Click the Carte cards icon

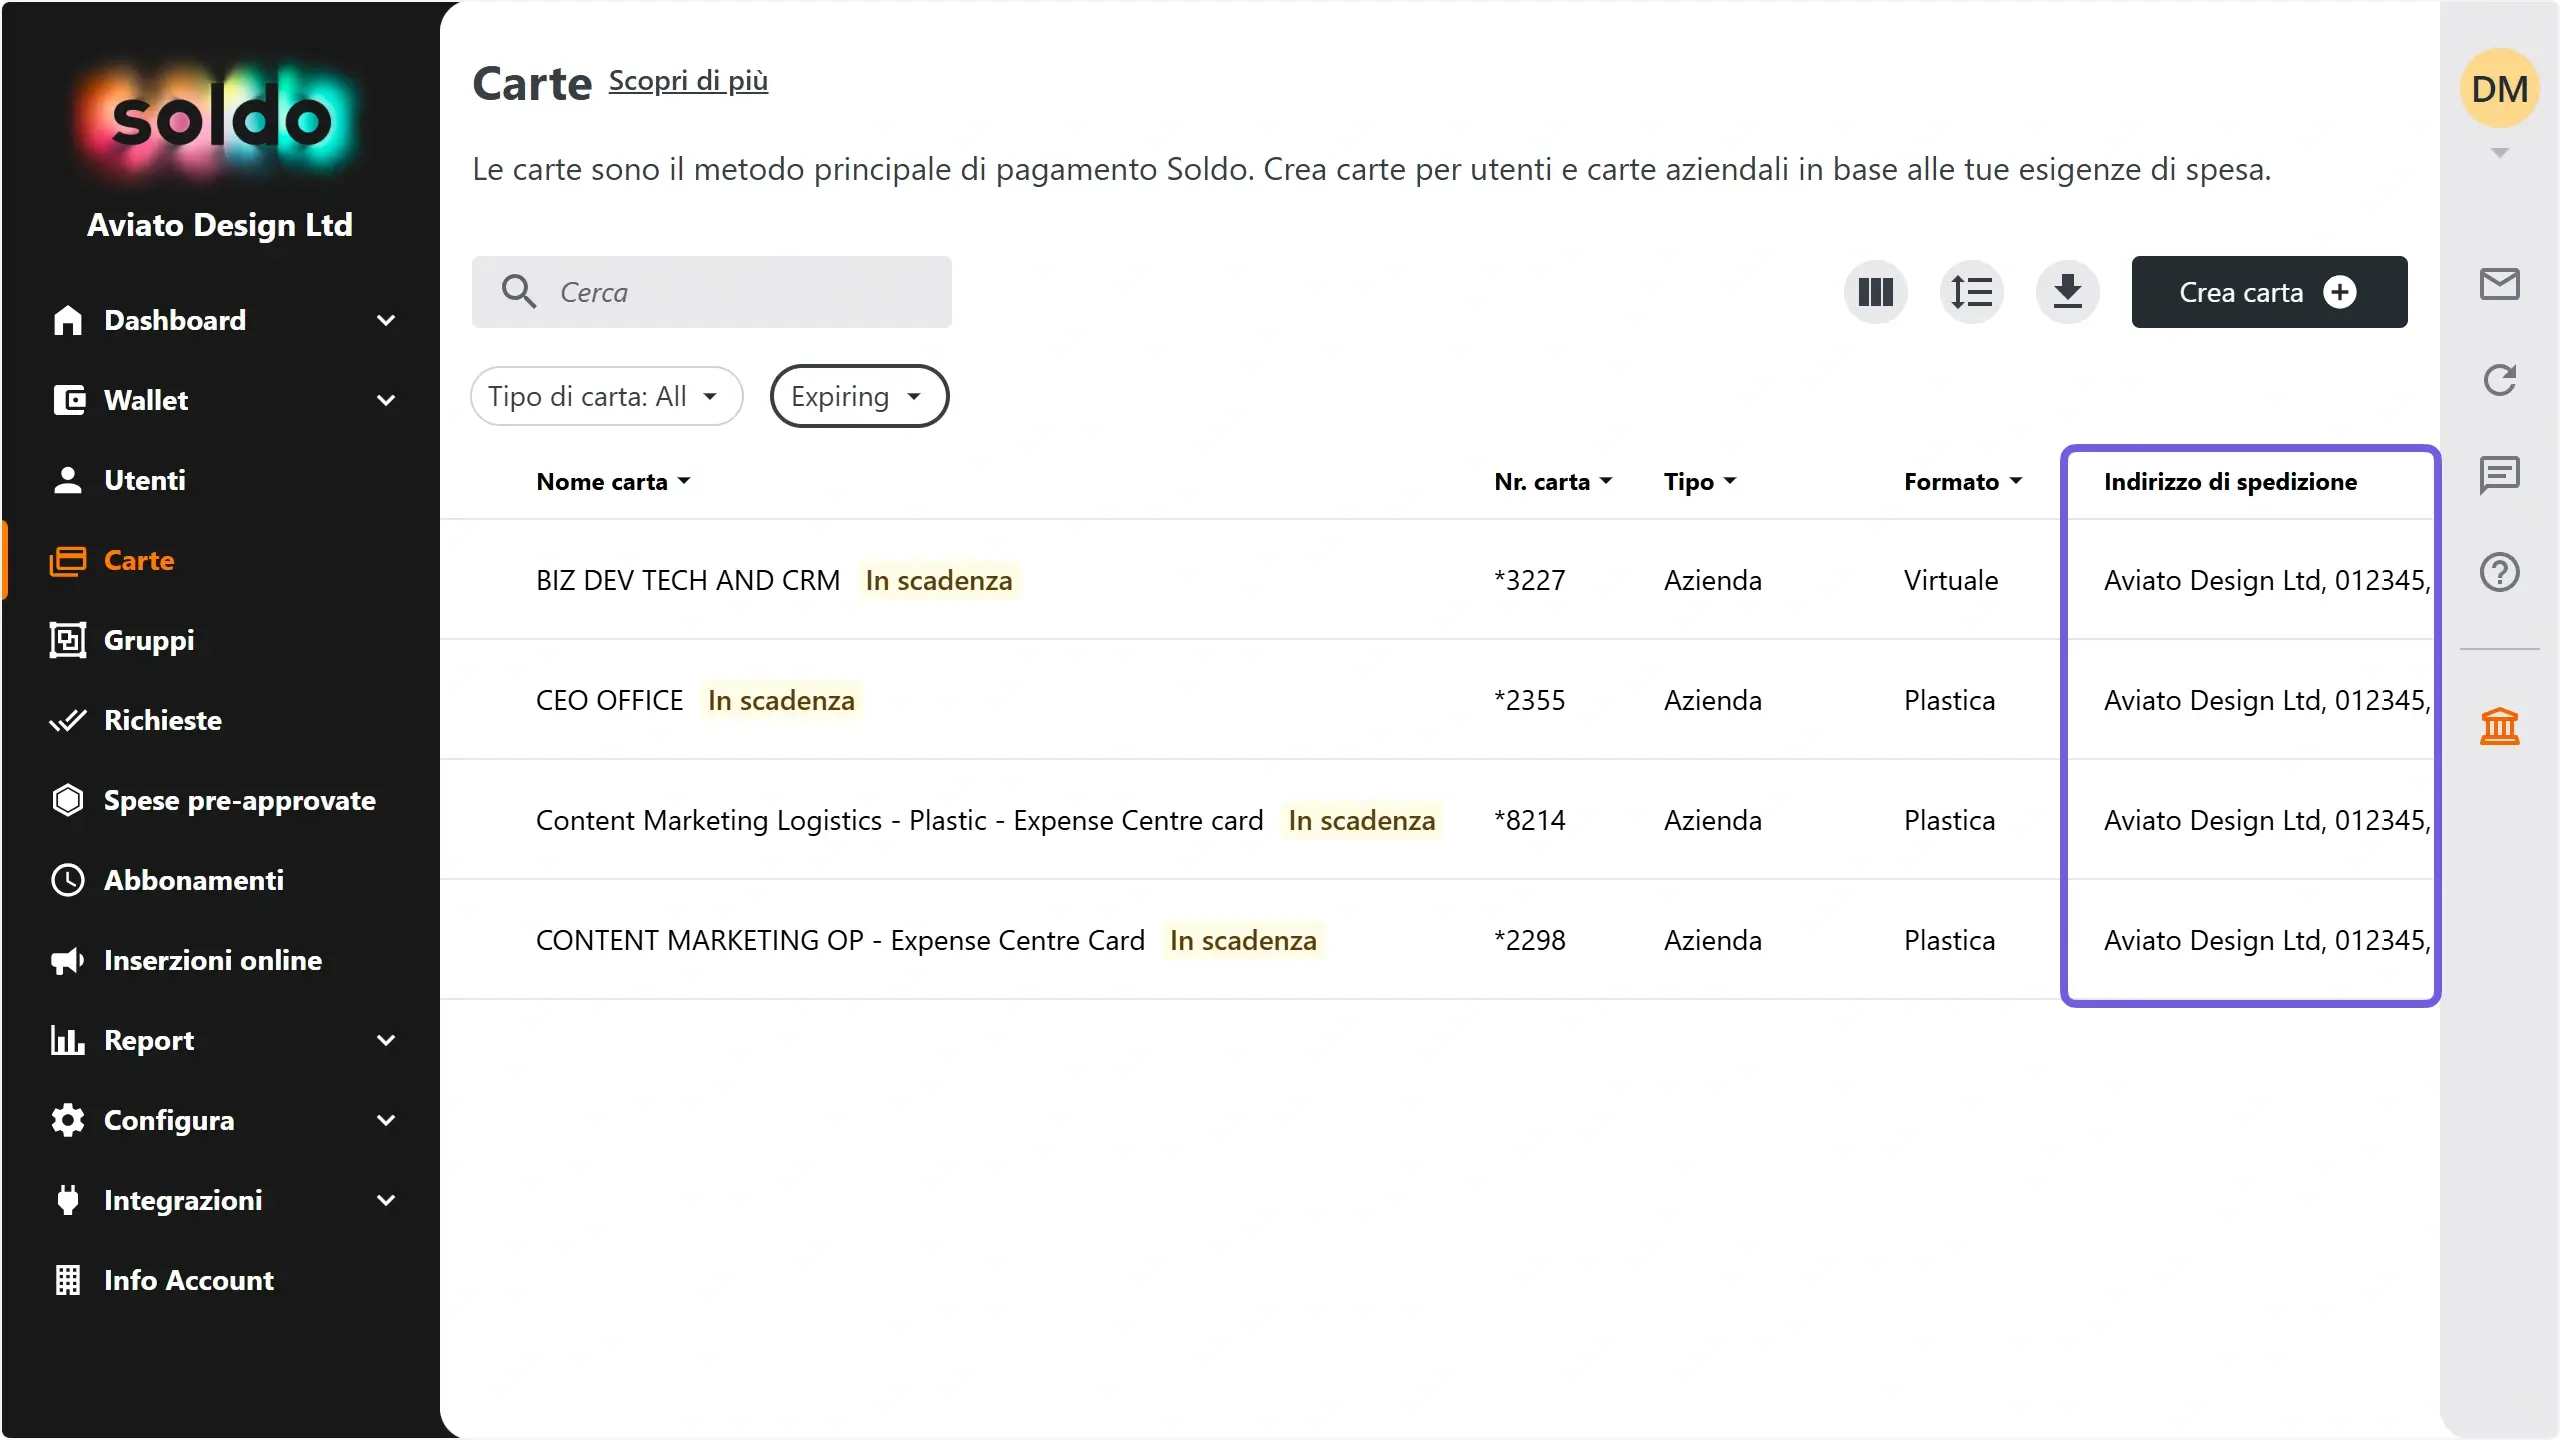67,560
